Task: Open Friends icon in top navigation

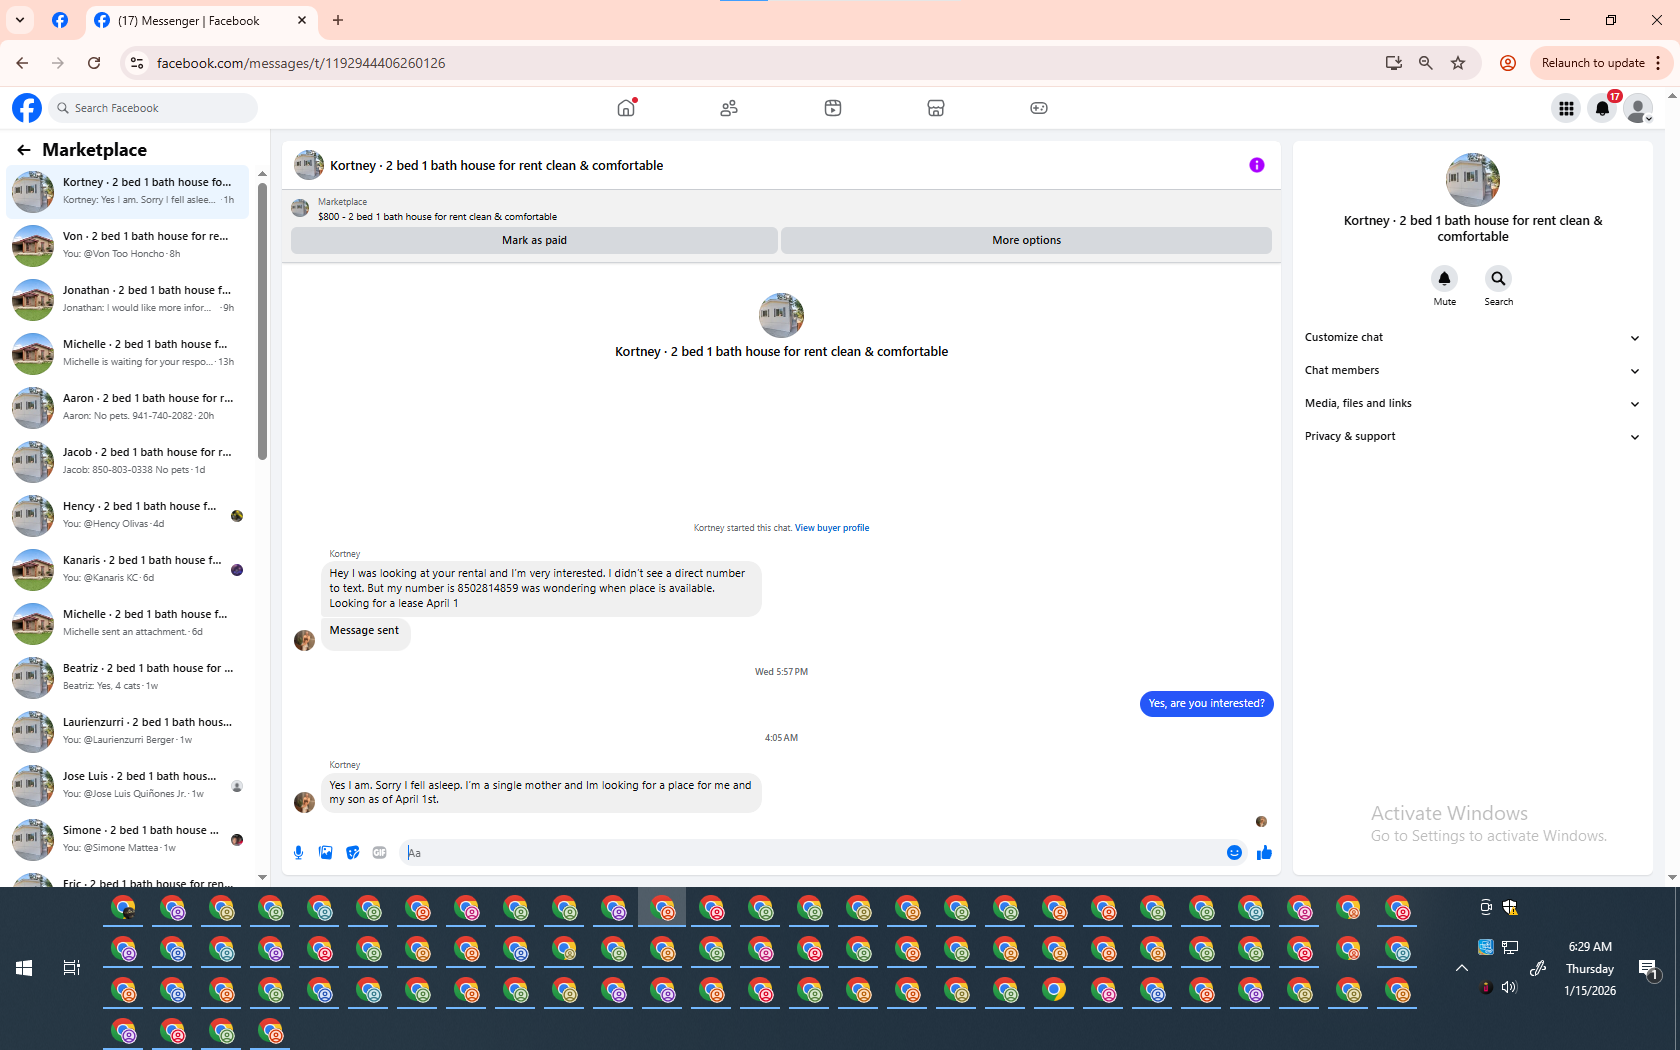Action: click(729, 108)
